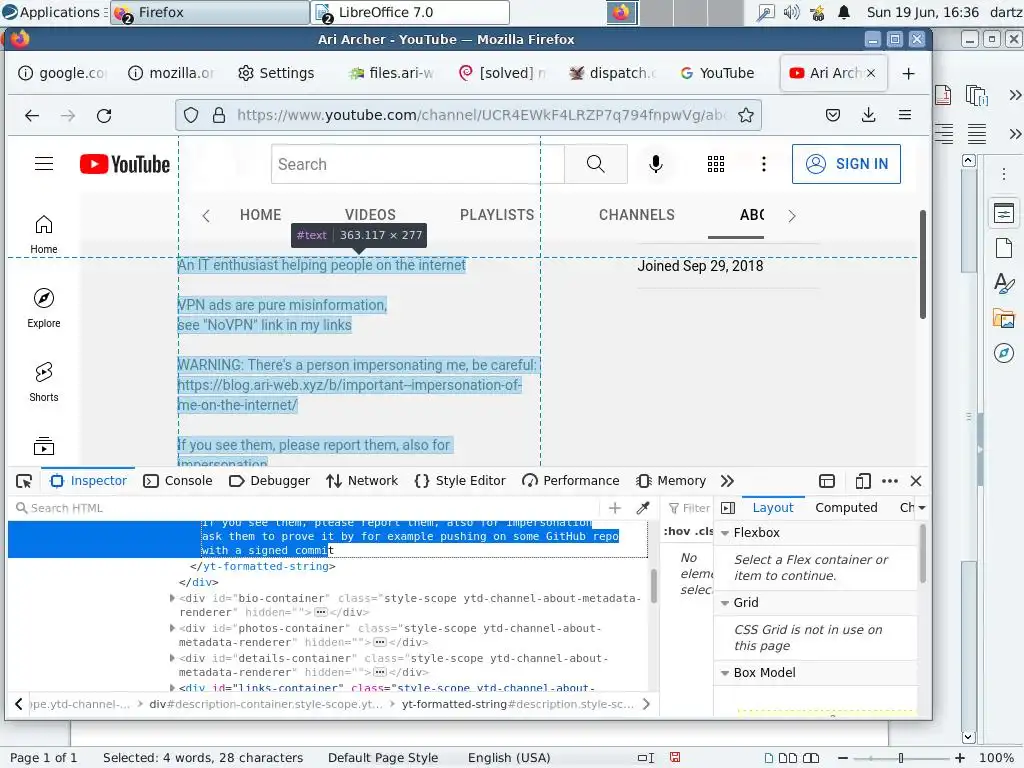Viewport: 1024px width, 768px height.
Task: Grab a color with devtools eyedropper
Action: (x=643, y=508)
